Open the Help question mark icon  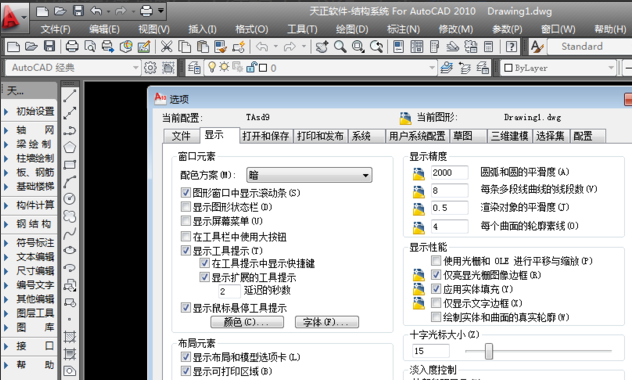pos(511,47)
